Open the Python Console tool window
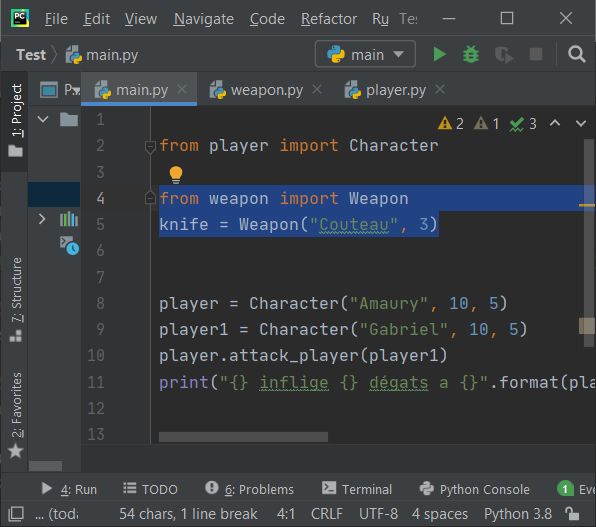Viewport: 596px width, 527px height. [474, 489]
